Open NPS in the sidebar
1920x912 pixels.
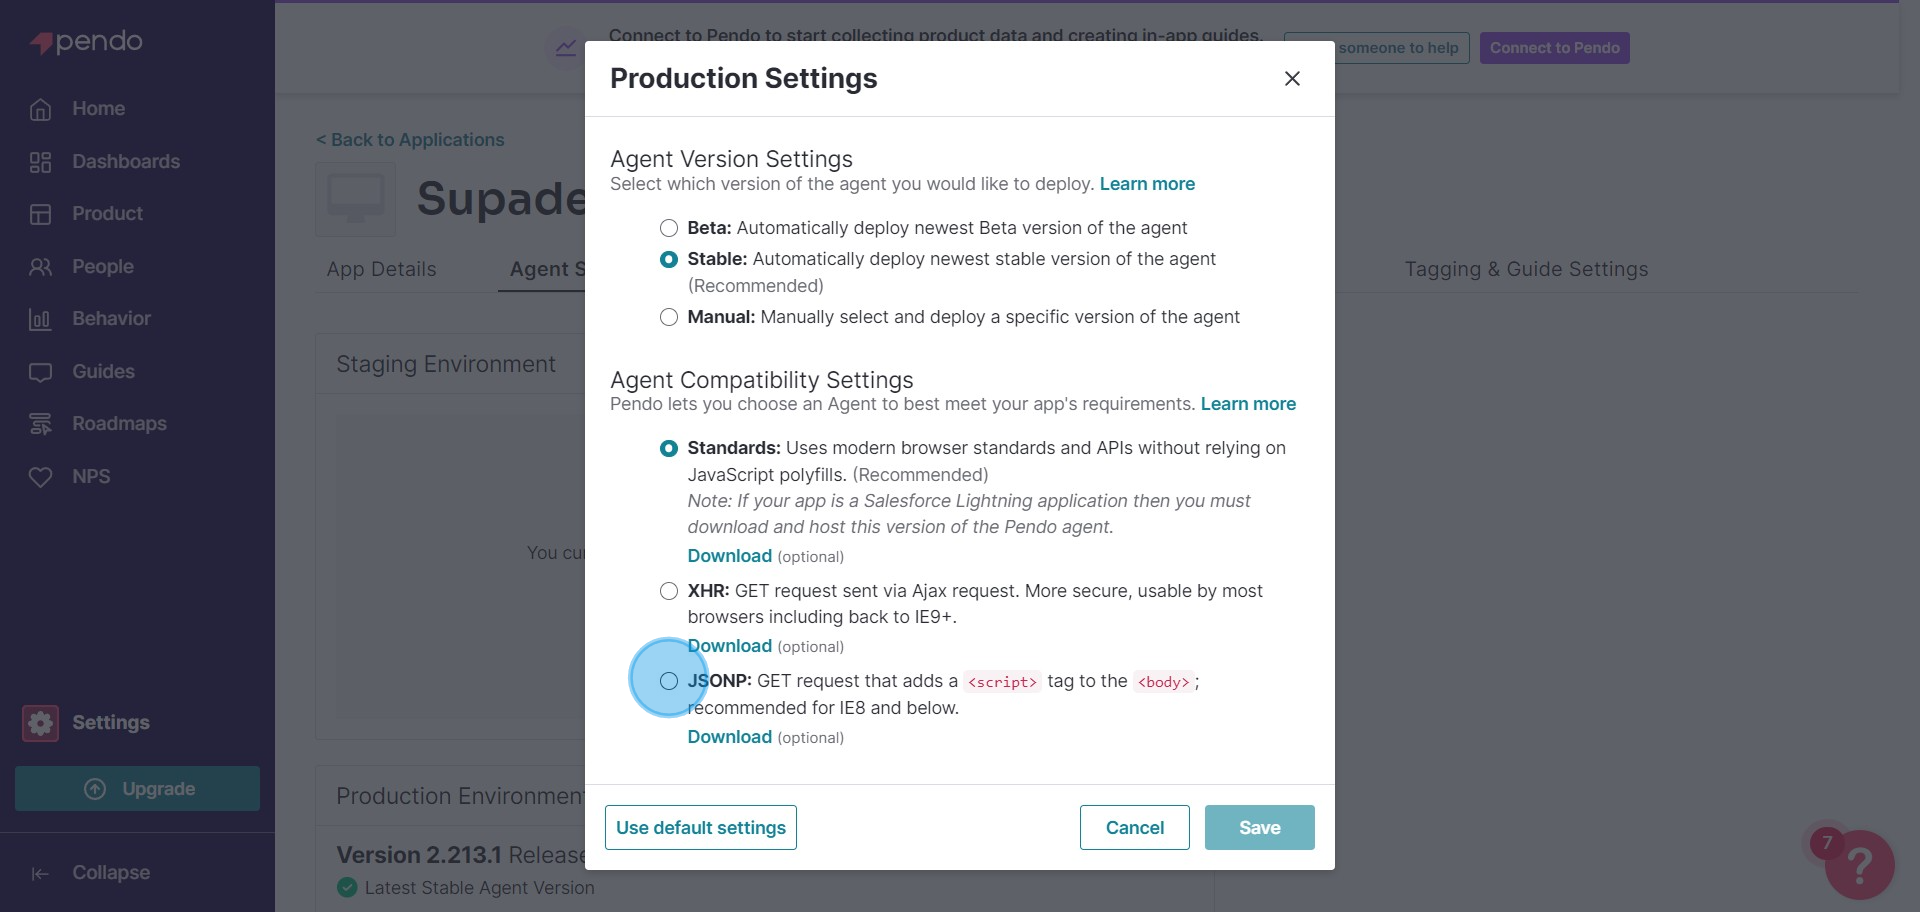(x=91, y=477)
